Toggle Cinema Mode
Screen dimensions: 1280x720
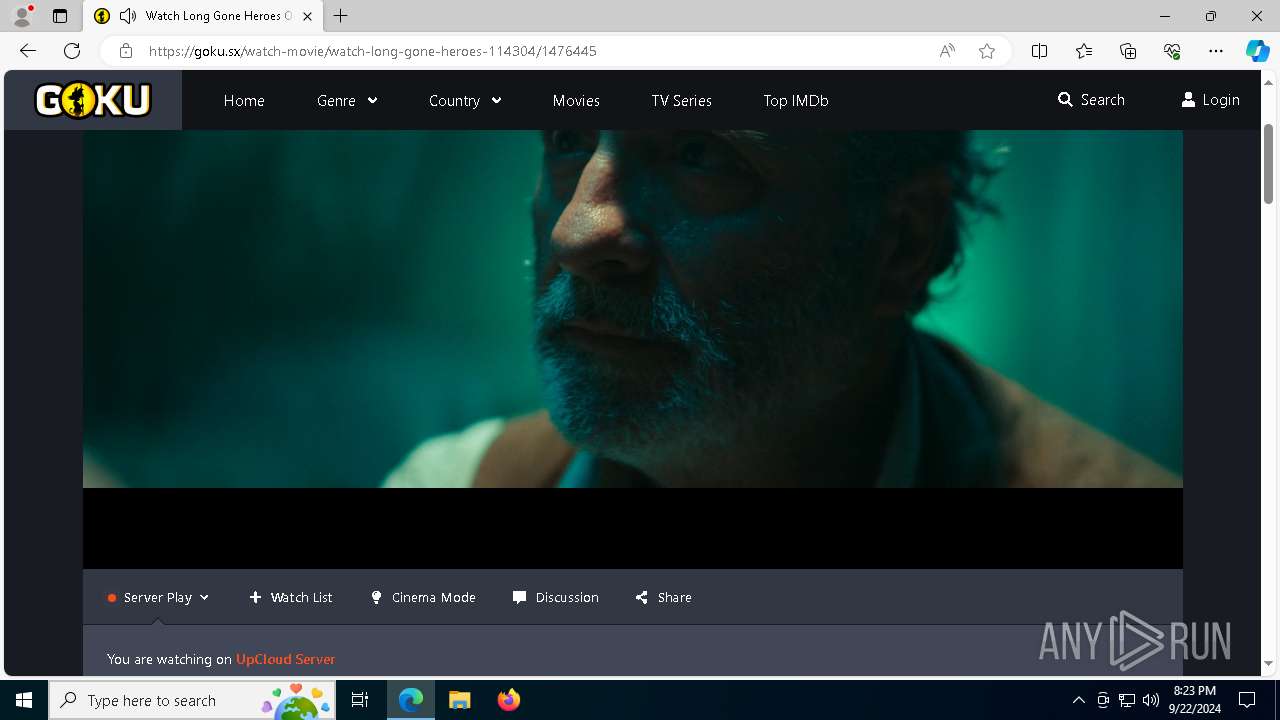(x=423, y=597)
